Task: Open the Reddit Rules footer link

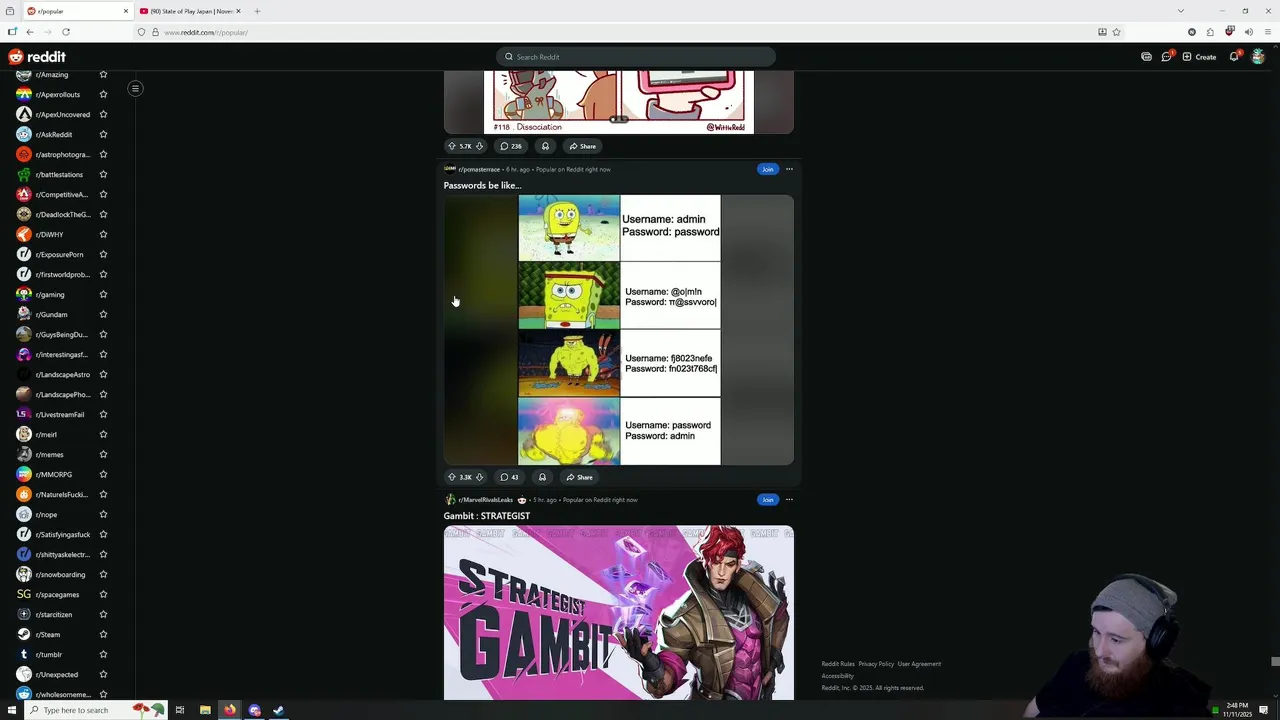Action: tap(838, 664)
